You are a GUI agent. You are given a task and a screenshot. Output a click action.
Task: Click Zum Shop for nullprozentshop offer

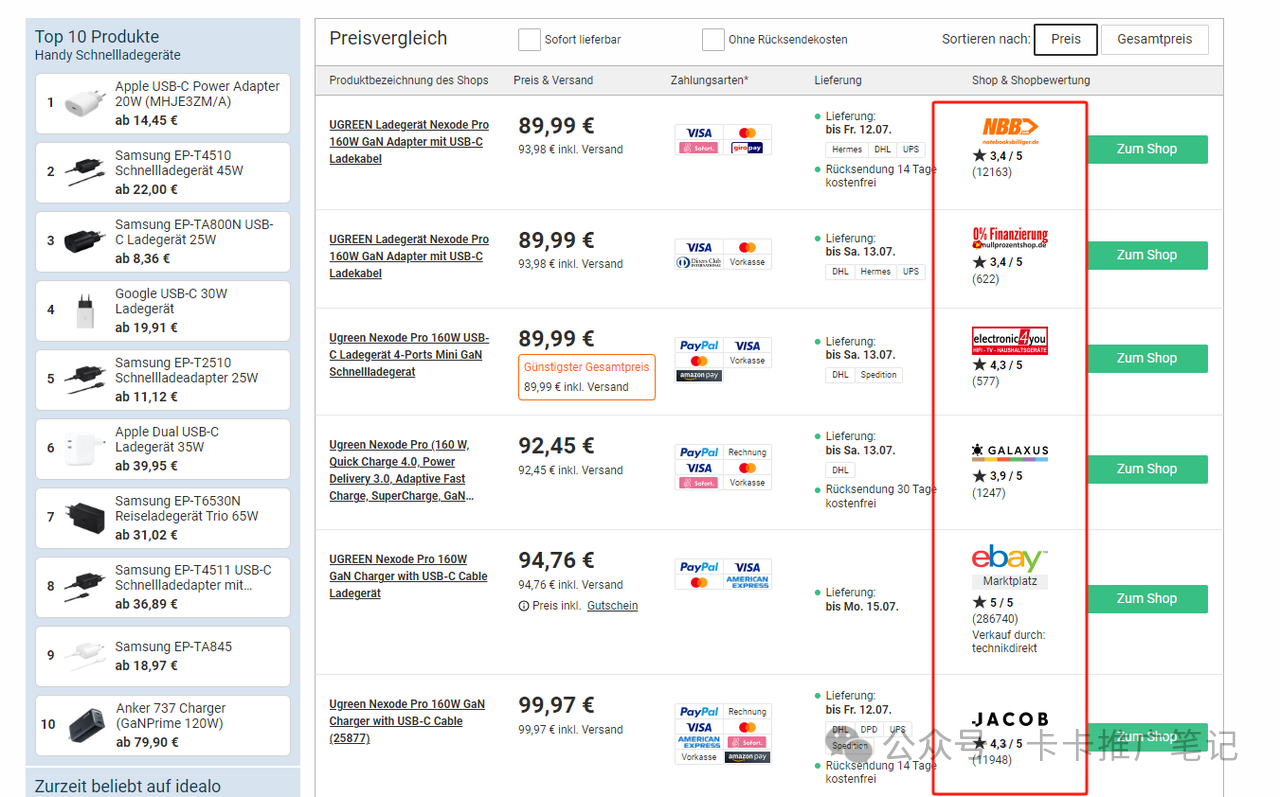click(x=1147, y=255)
